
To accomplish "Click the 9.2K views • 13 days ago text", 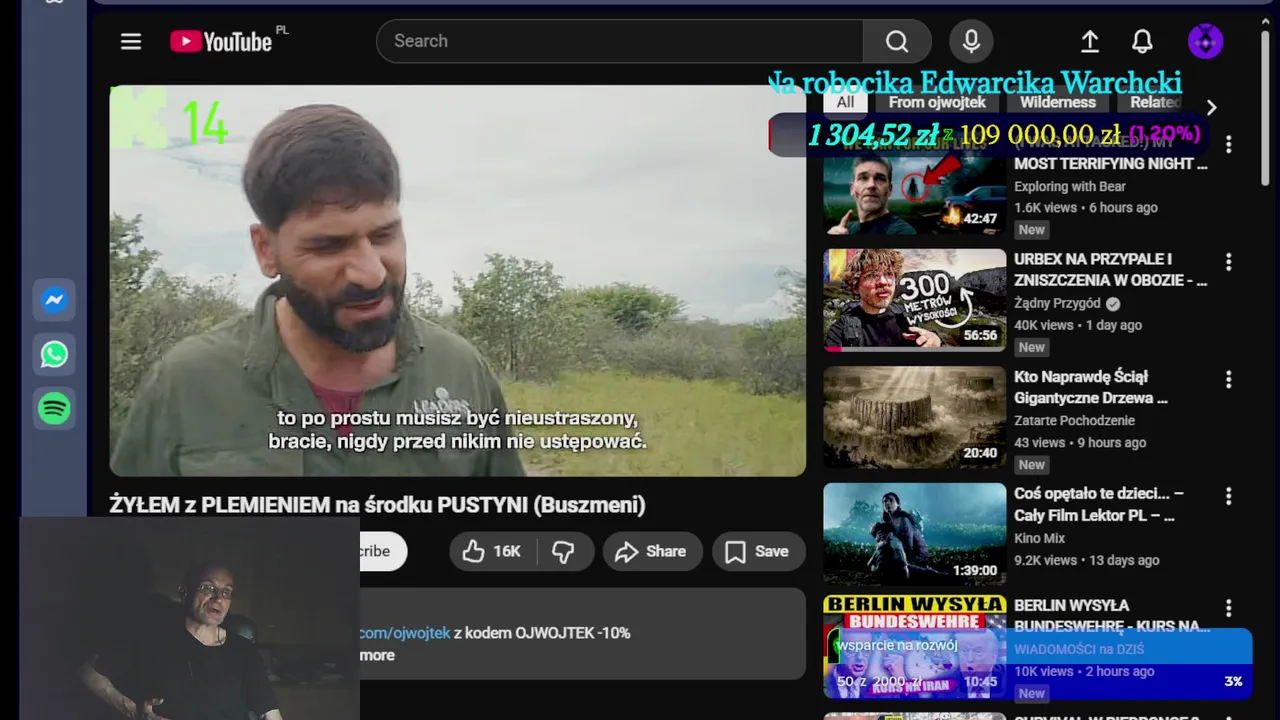I will 1087,560.
